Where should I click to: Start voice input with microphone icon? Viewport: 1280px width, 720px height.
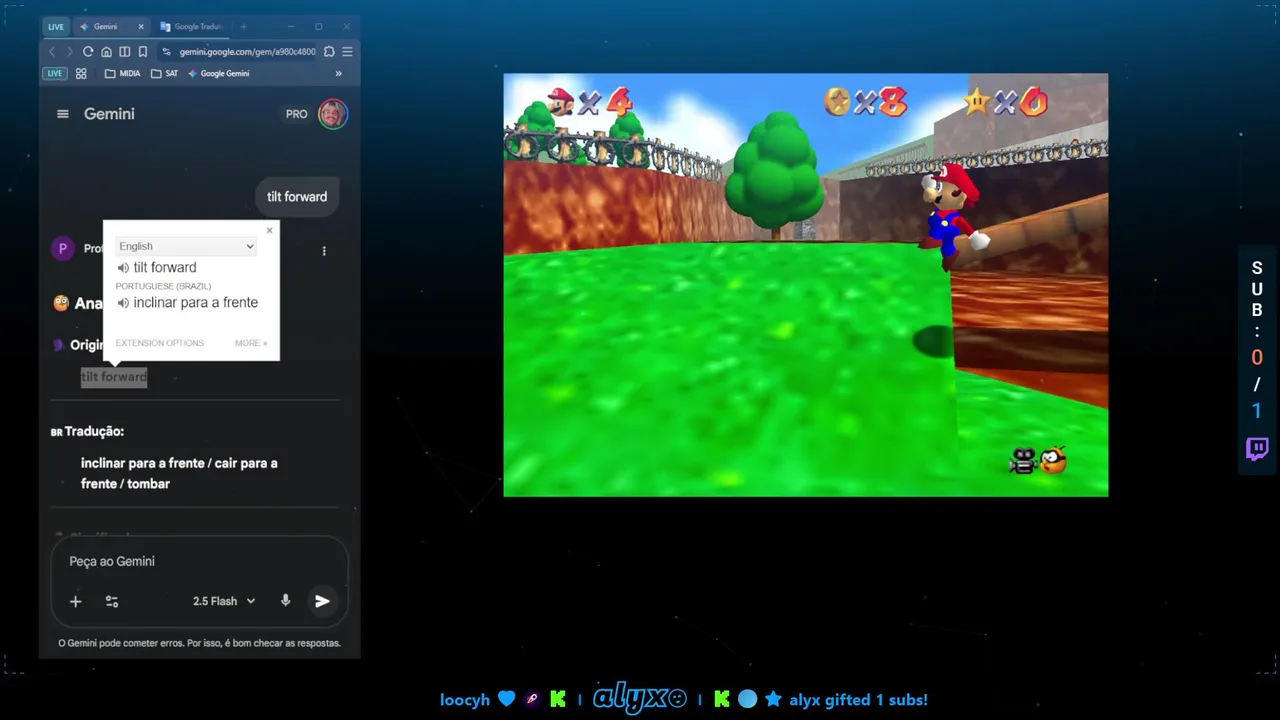(286, 601)
